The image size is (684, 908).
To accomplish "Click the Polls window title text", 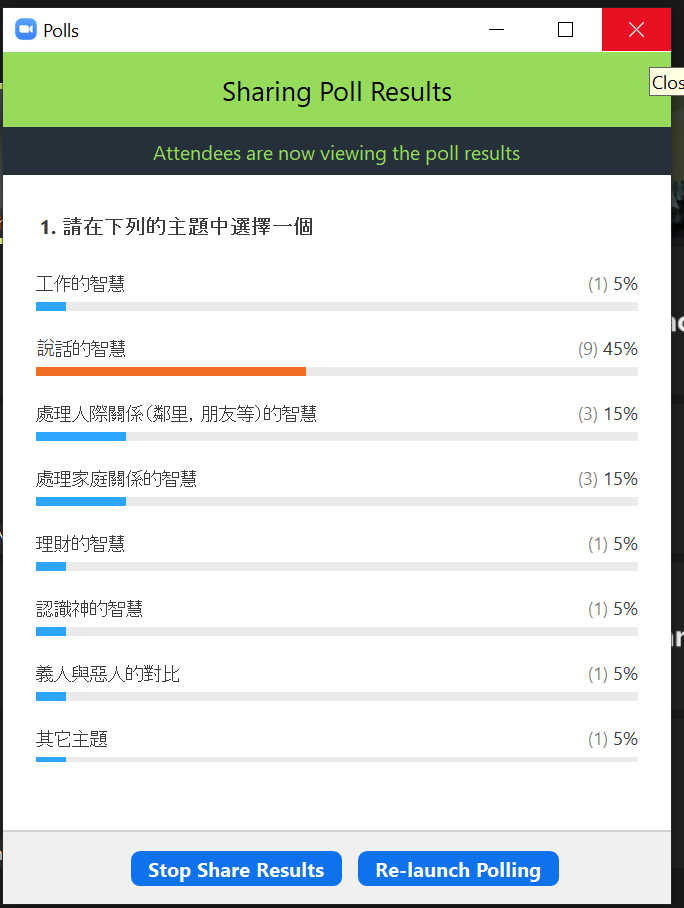I will point(61,30).
